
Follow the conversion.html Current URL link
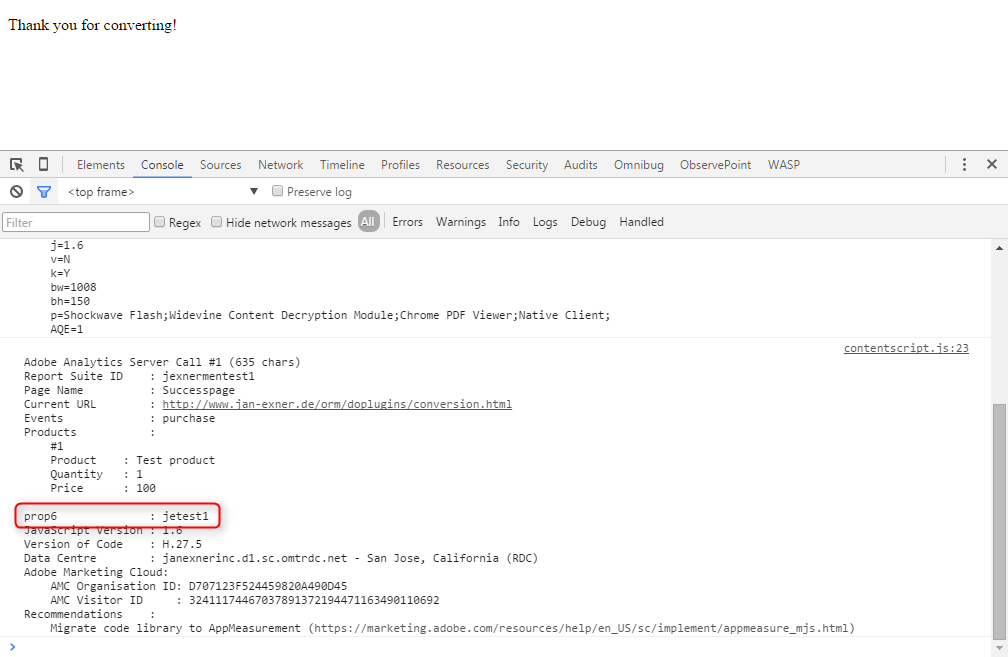(337, 404)
